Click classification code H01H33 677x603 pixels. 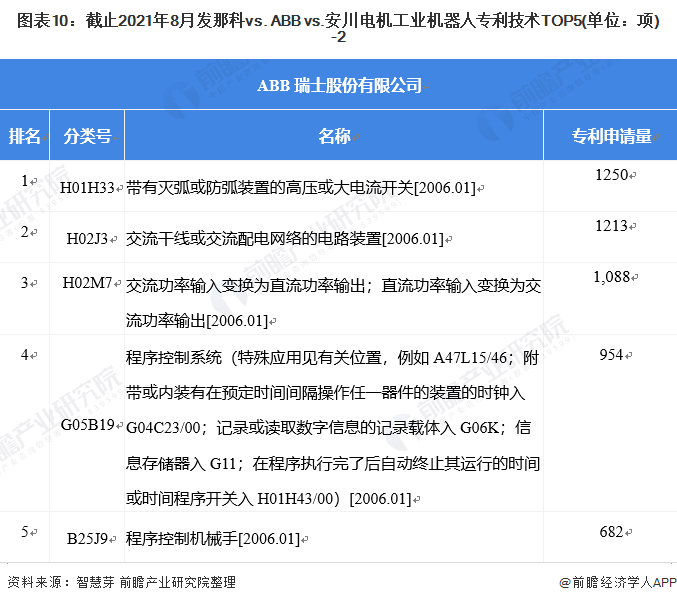(87, 187)
